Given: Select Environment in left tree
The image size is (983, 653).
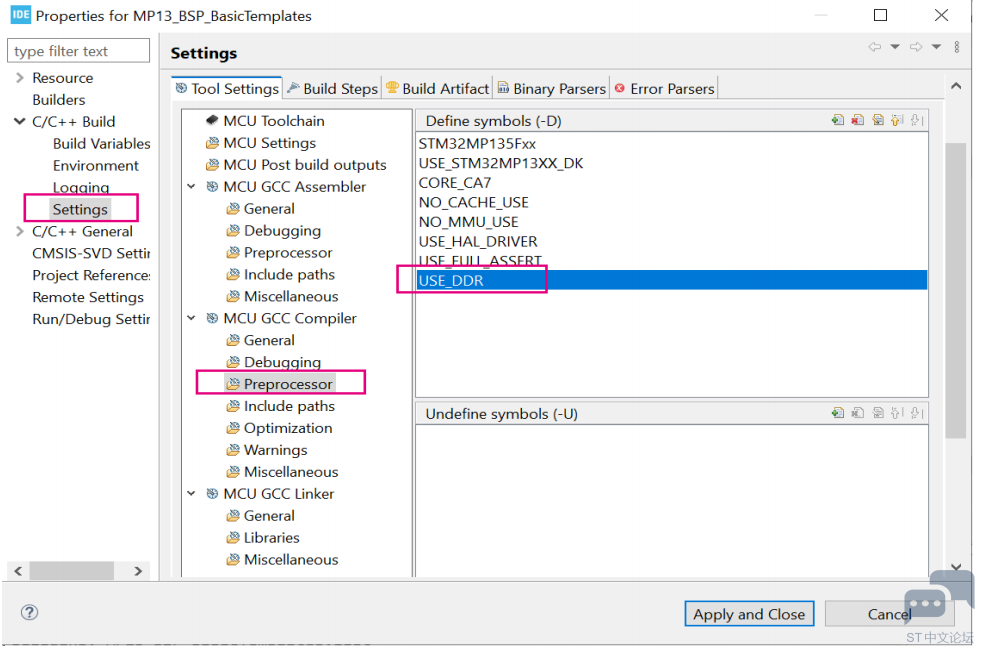Looking at the screenshot, I should pos(96,165).
